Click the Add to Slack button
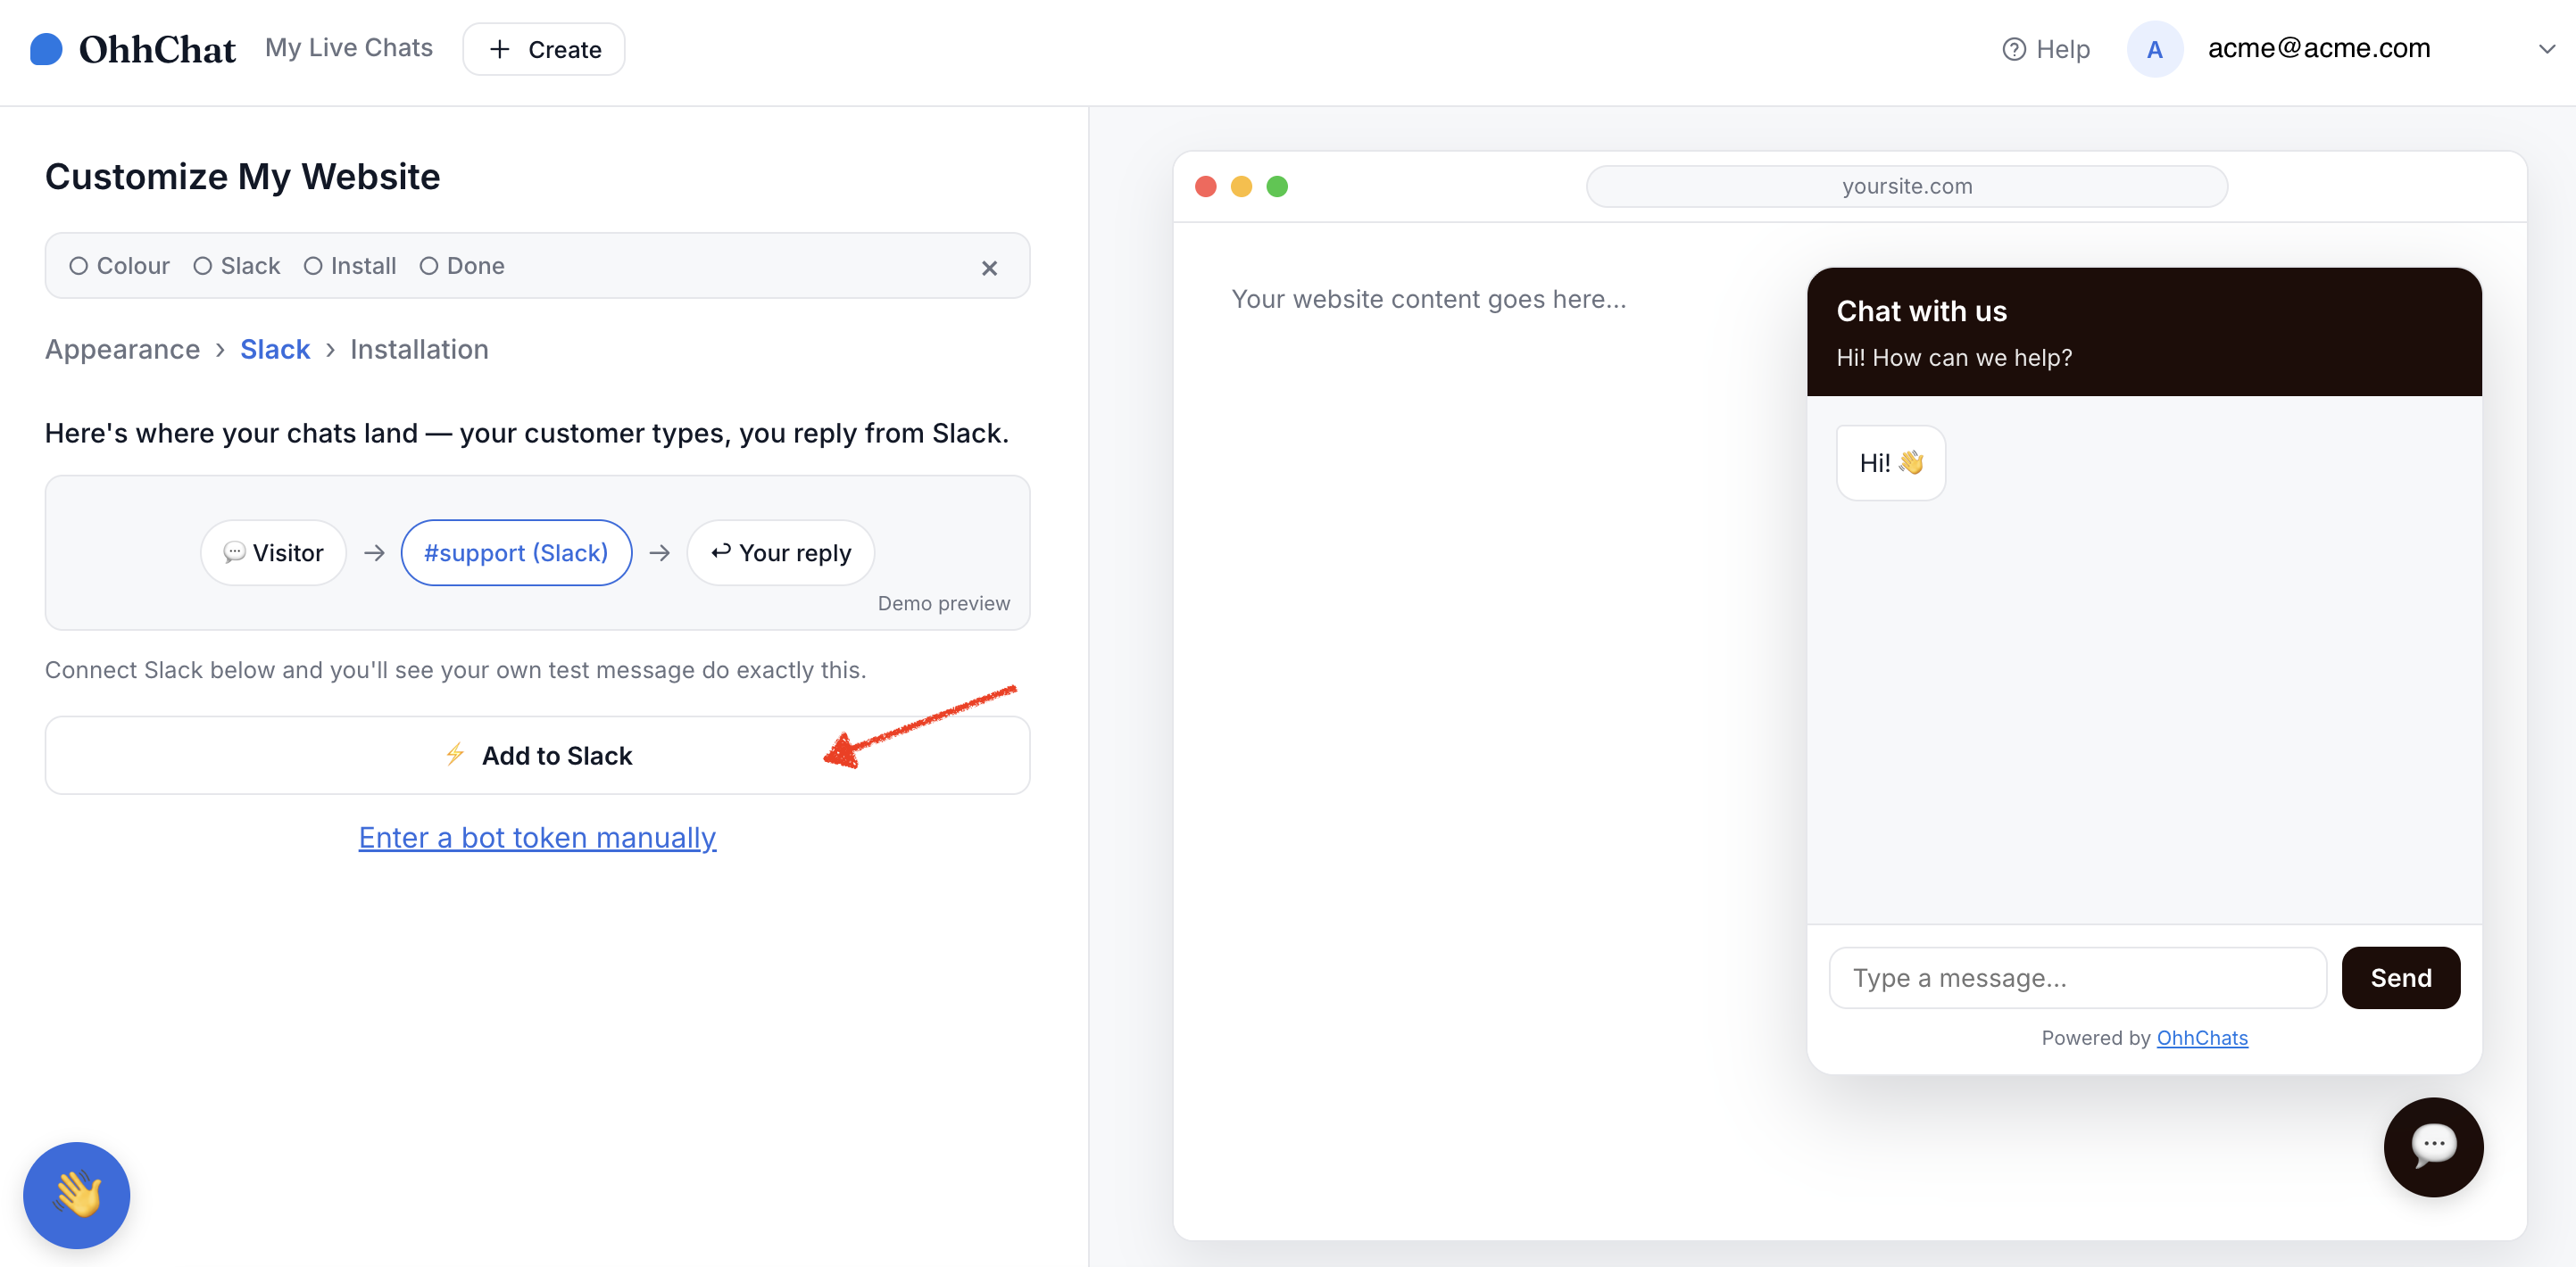Screen dimensions: 2576x1267 [537, 755]
